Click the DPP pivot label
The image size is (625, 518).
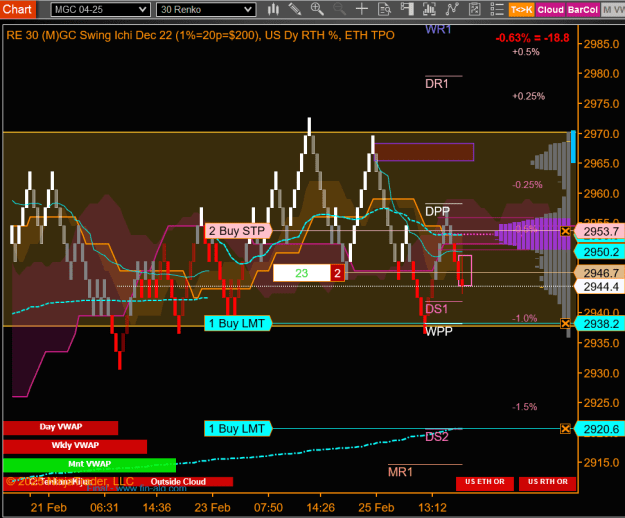click(437, 211)
